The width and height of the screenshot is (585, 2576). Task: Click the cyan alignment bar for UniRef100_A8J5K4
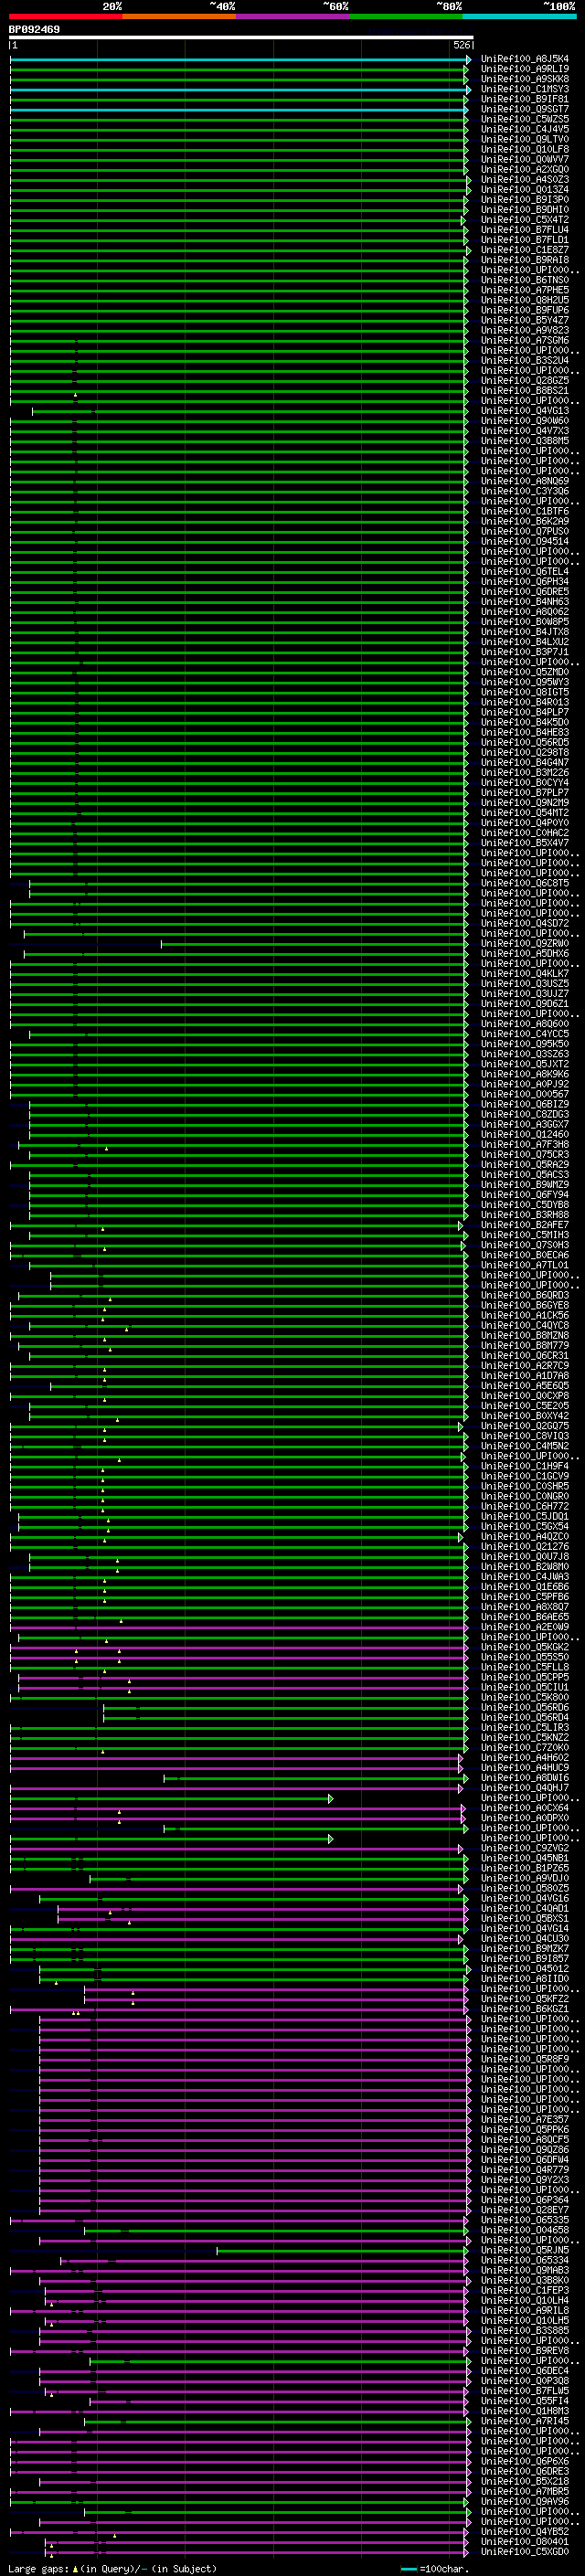240,60
